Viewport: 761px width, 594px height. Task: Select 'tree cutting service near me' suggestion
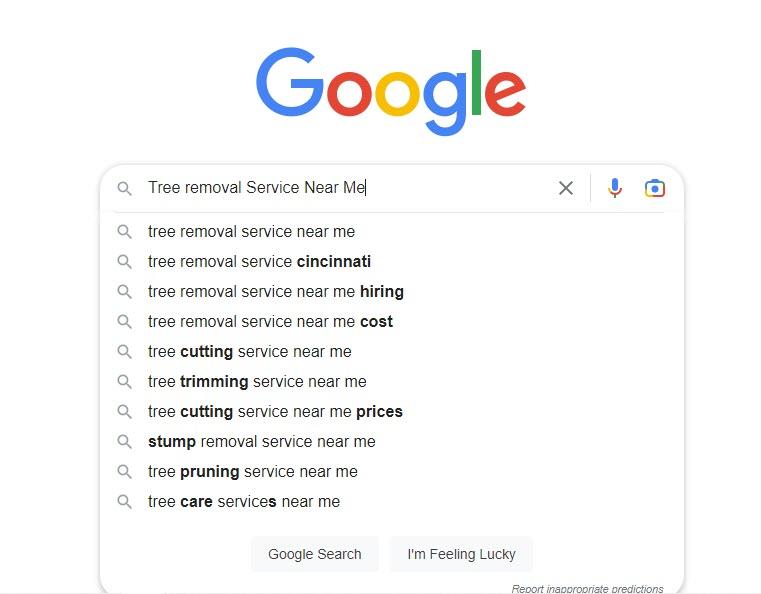point(249,352)
